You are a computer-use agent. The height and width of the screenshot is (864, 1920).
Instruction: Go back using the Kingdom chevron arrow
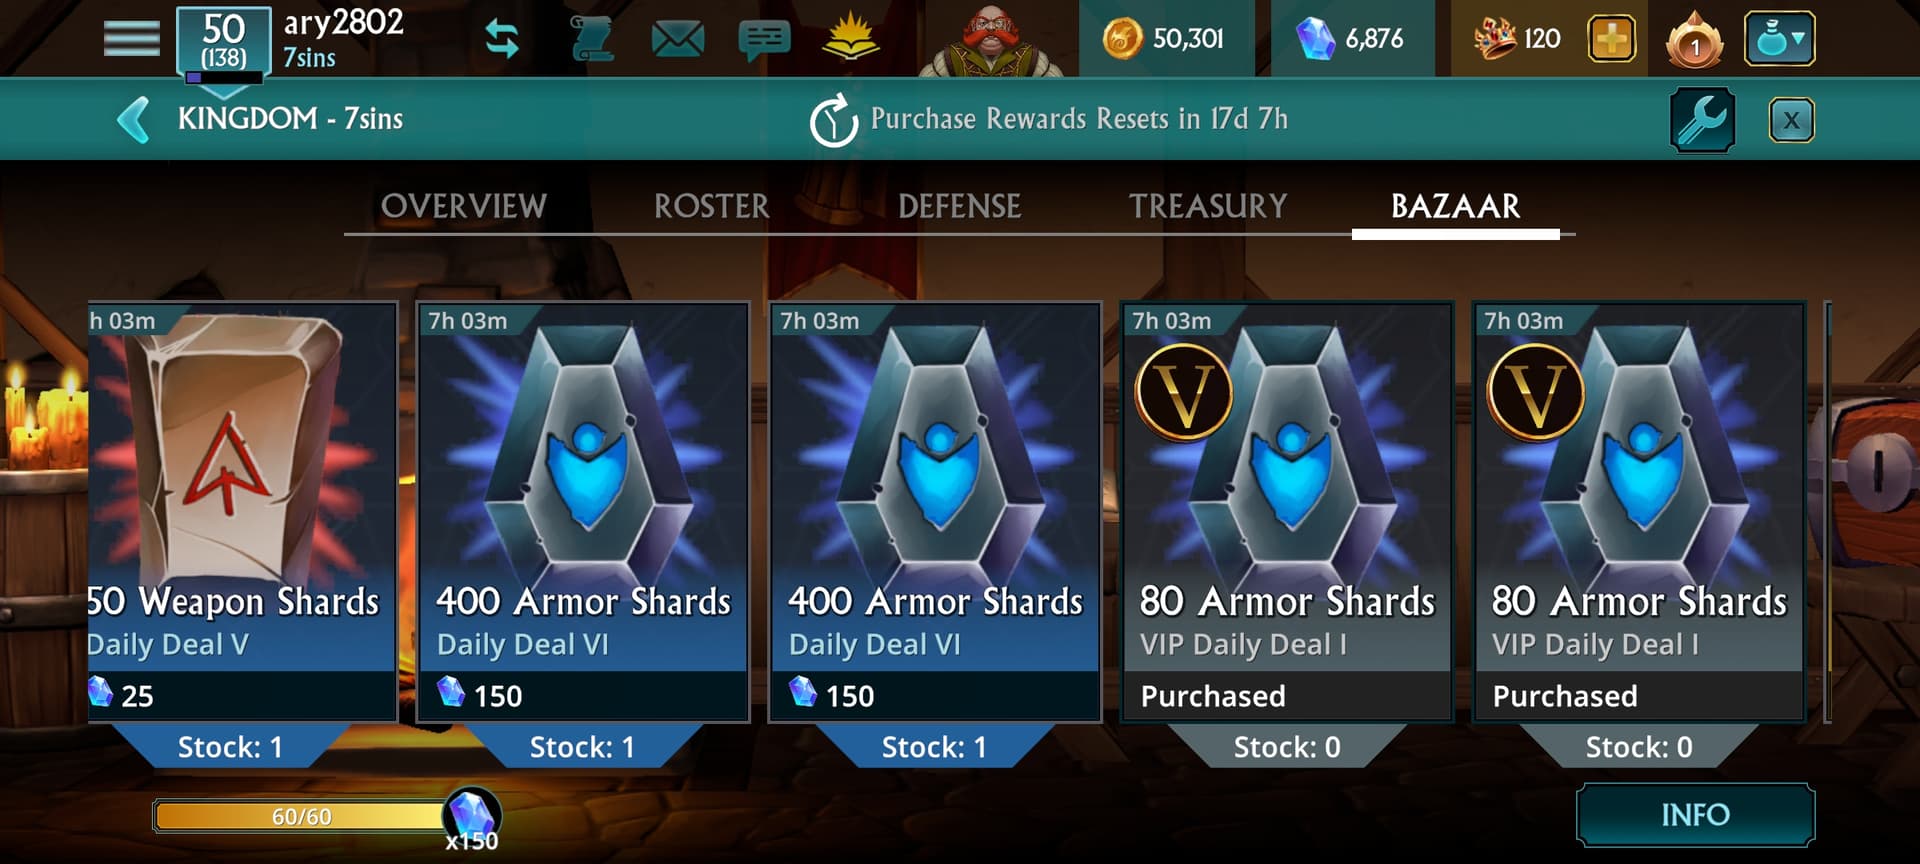click(x=133, y=119)
